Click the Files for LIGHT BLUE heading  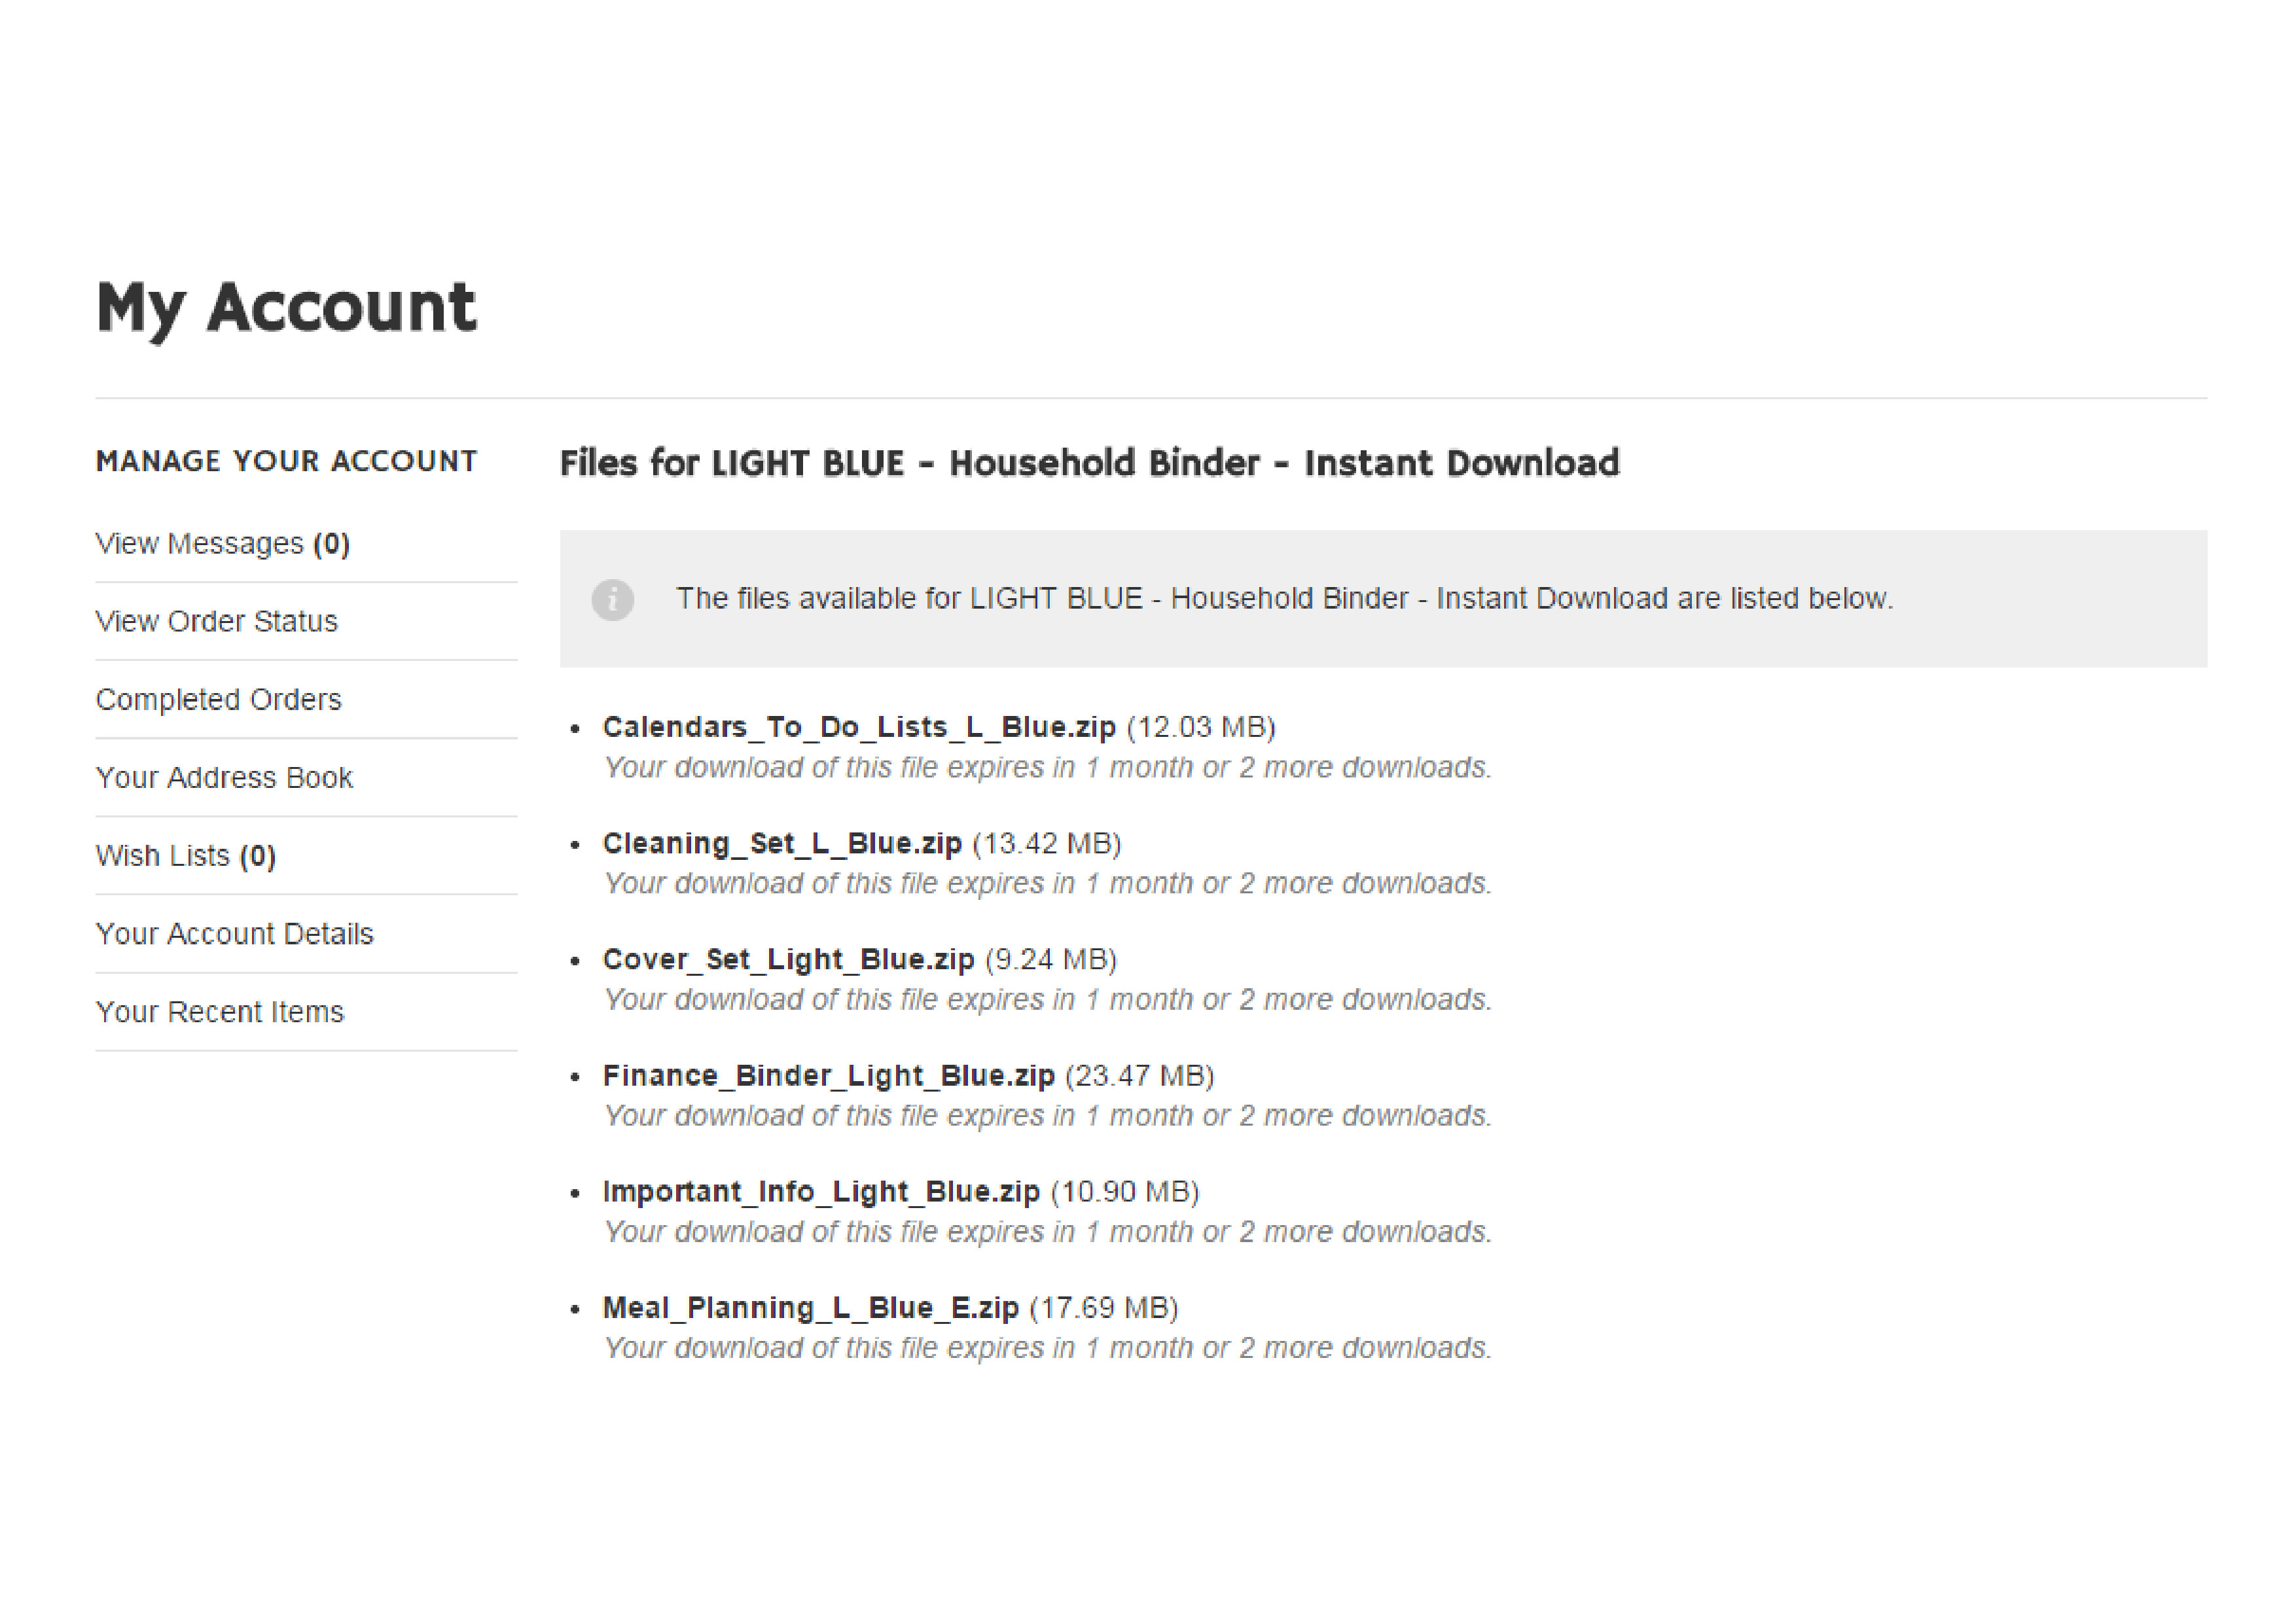1089,463
